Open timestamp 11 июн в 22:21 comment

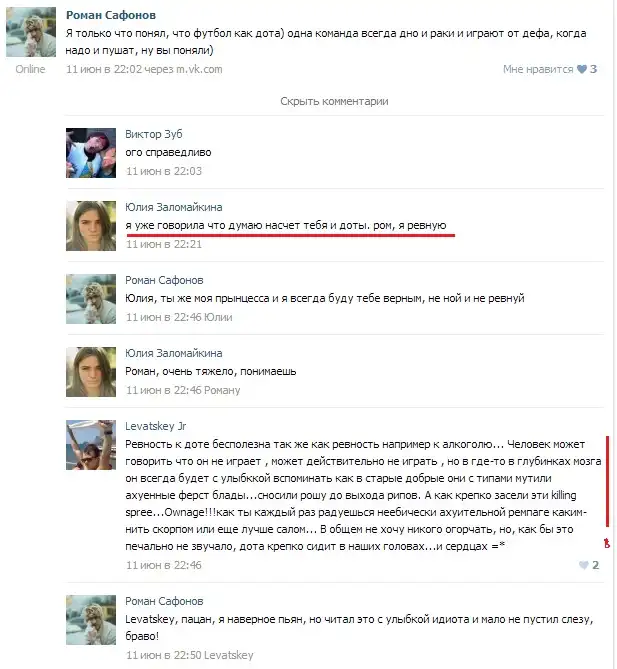(x=163, y=244)
